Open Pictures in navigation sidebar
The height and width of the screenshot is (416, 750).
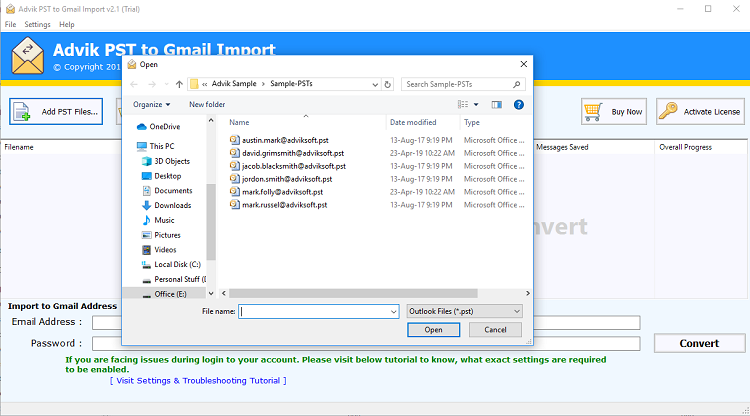pos(161,235)
